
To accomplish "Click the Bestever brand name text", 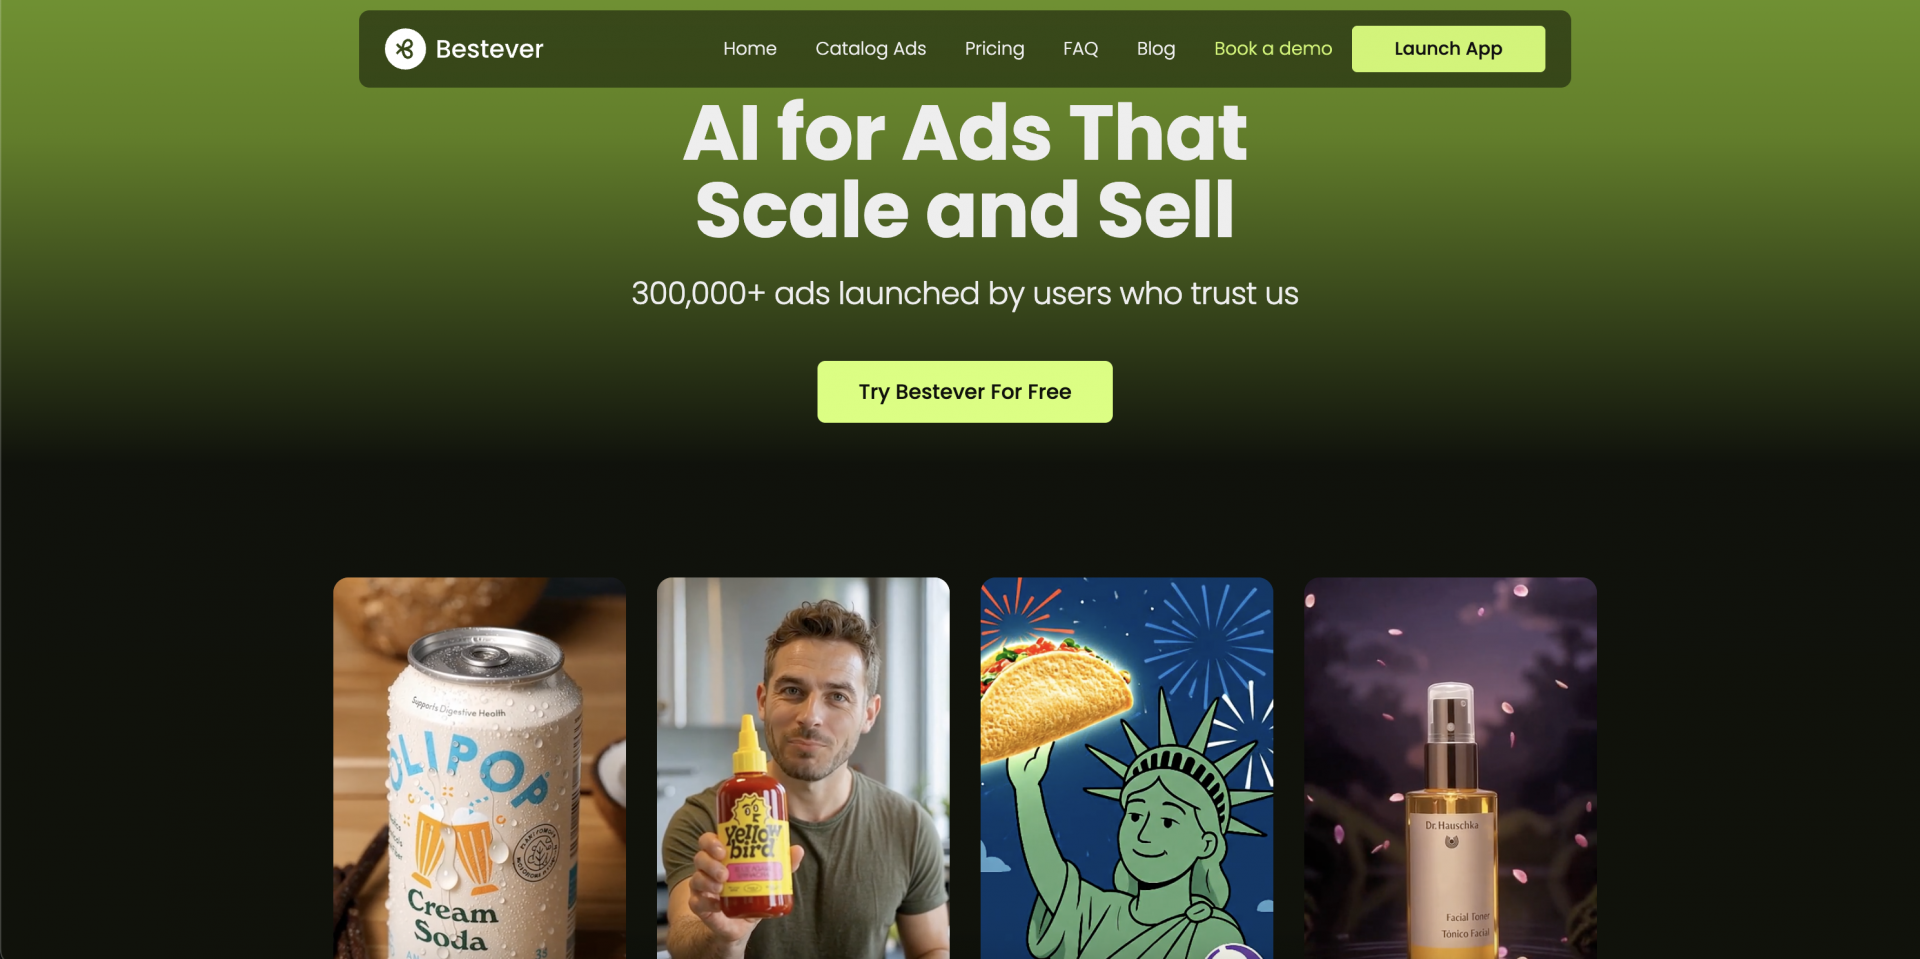I will click(x=489, y=49).
